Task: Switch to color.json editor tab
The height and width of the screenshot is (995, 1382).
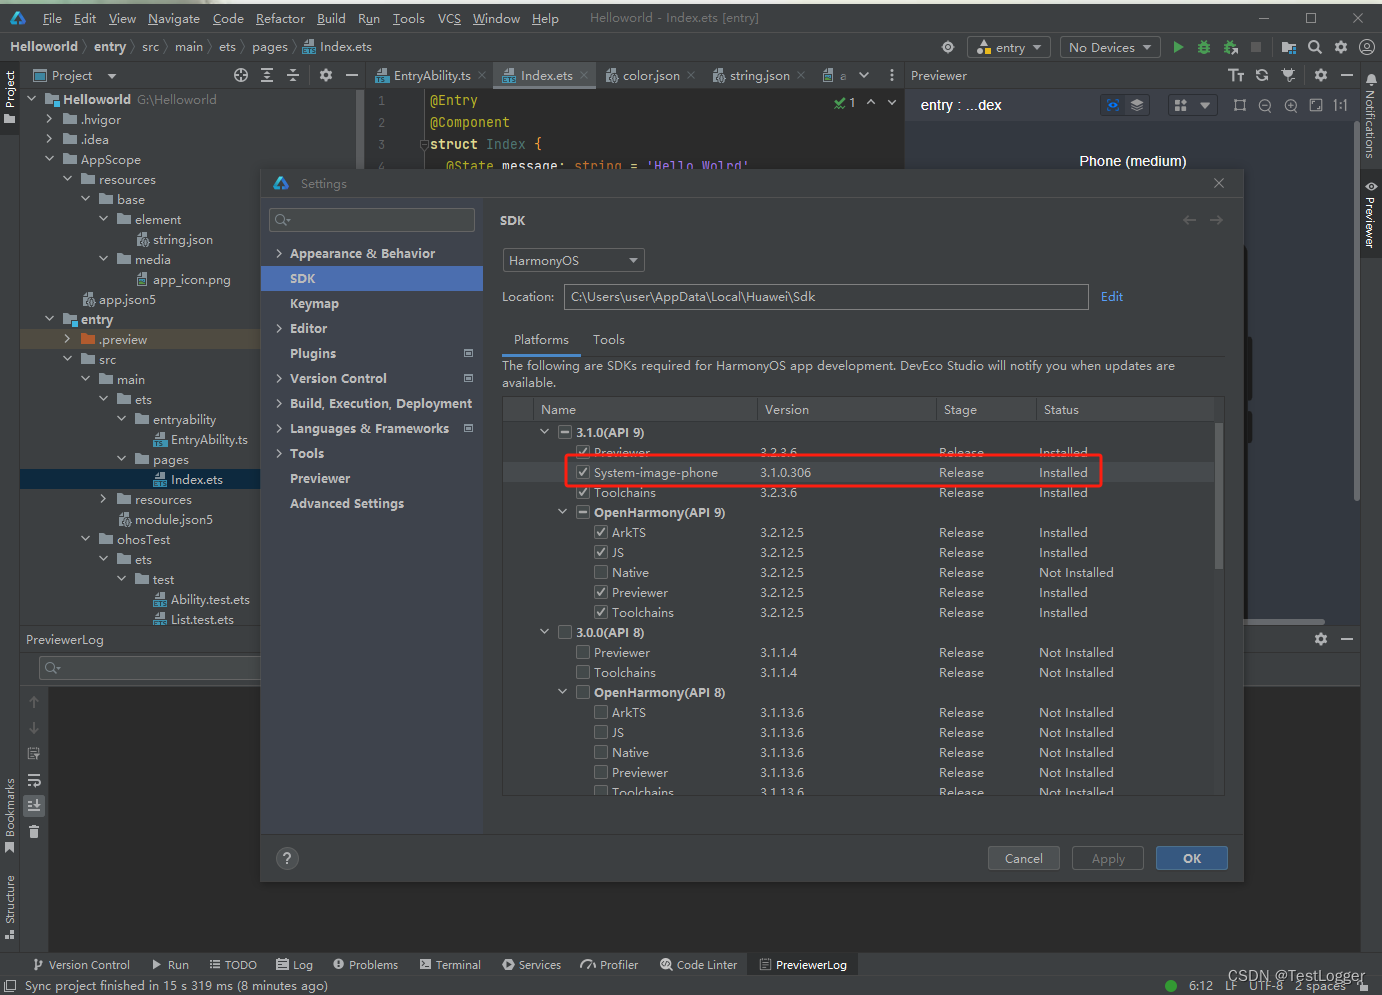Action: [x=651, y=75]
